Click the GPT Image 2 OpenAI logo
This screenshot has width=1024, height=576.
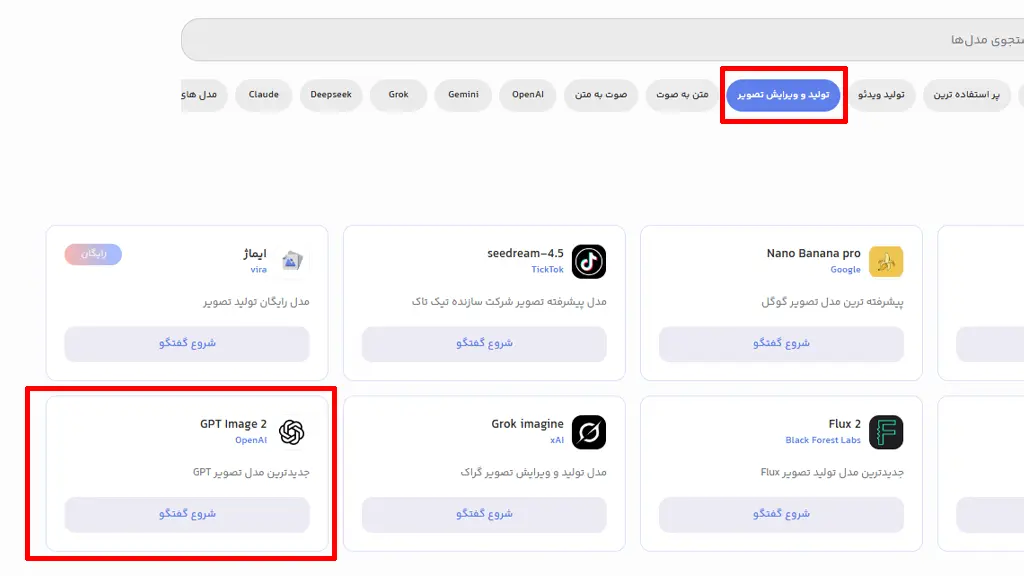pos(292,432)
